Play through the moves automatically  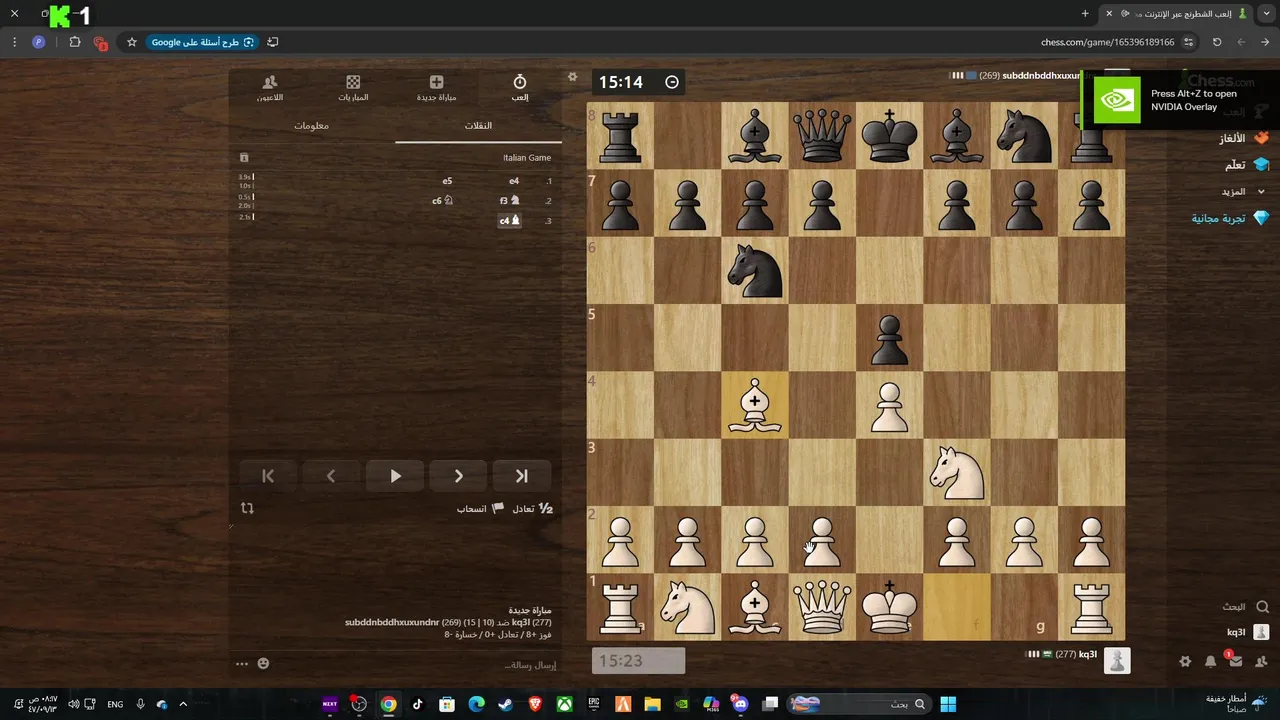[395, 476]
